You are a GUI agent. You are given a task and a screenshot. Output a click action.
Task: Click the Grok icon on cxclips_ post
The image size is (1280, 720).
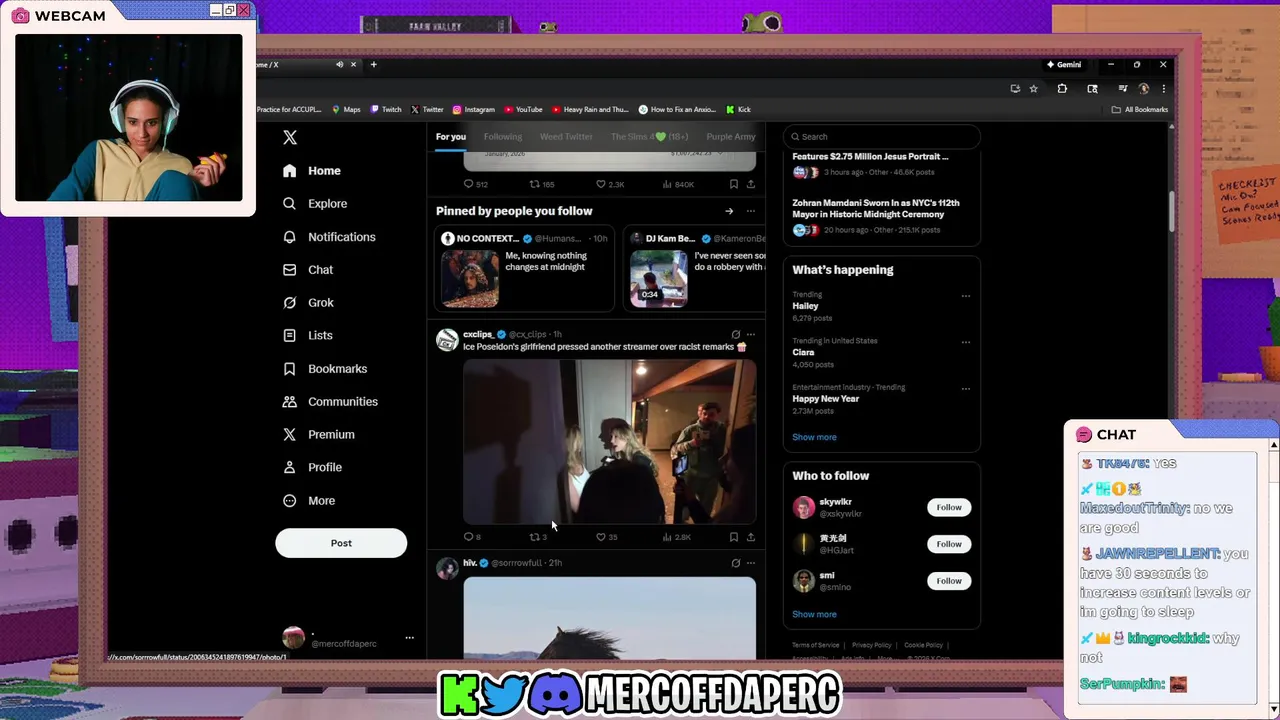coord(736,335)
